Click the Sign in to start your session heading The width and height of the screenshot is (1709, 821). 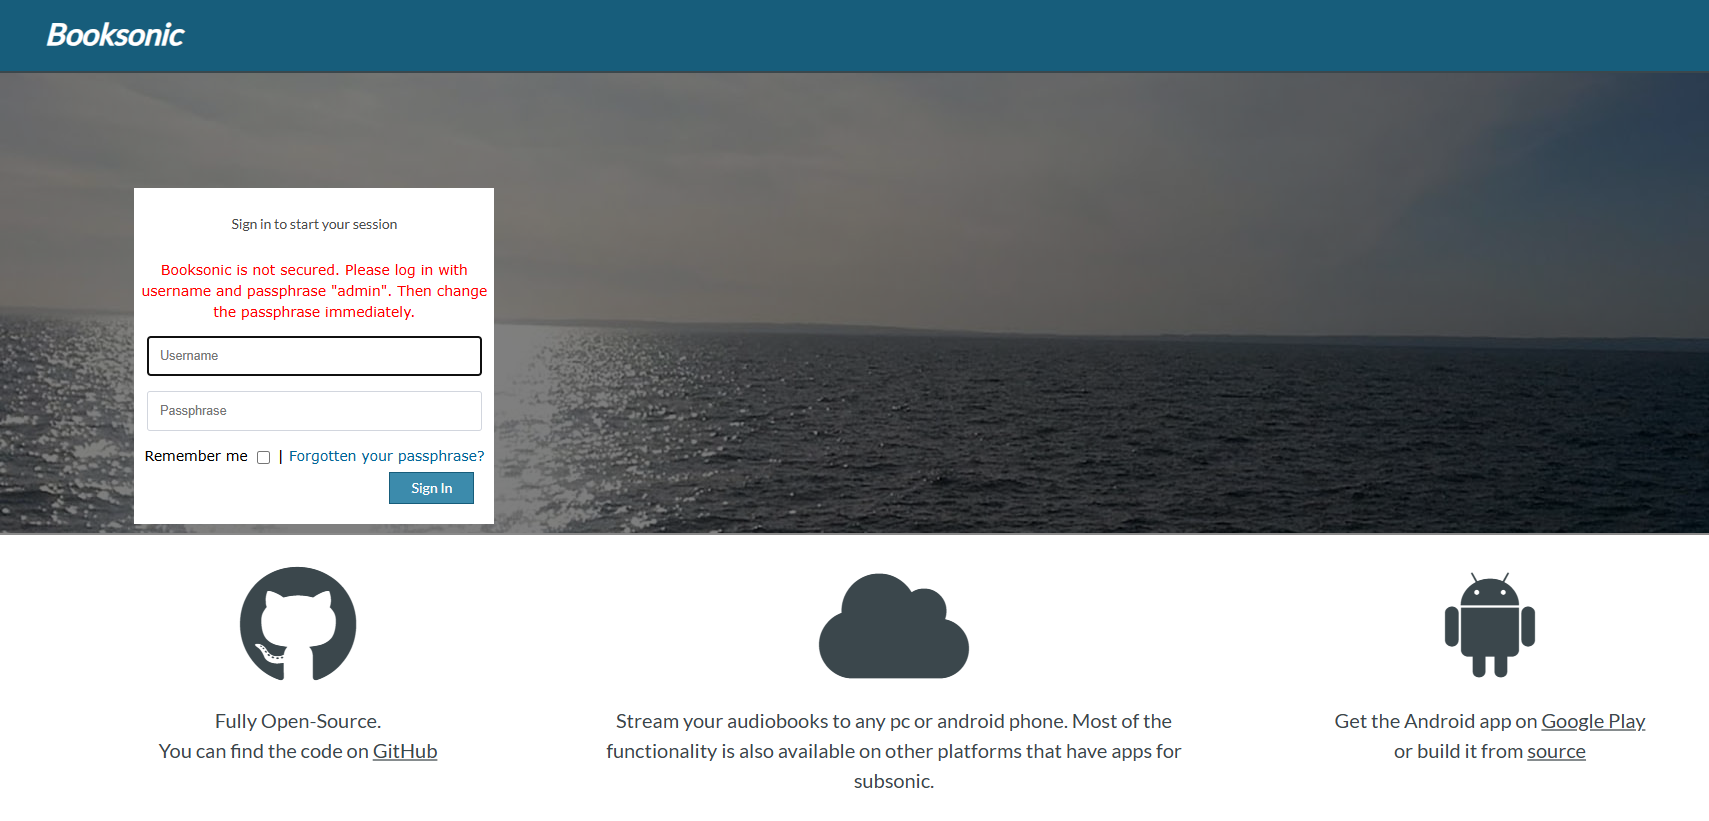(x=314, y=224)
